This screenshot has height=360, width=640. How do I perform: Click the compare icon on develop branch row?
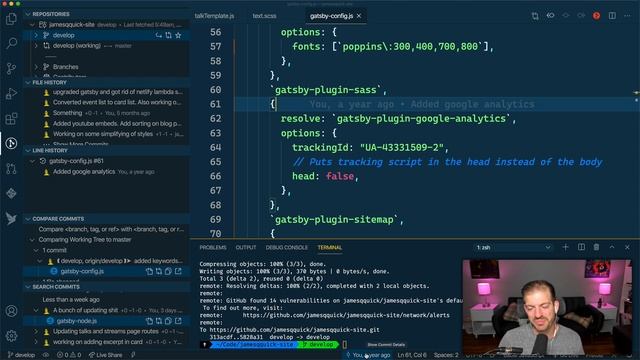point(169,36)
